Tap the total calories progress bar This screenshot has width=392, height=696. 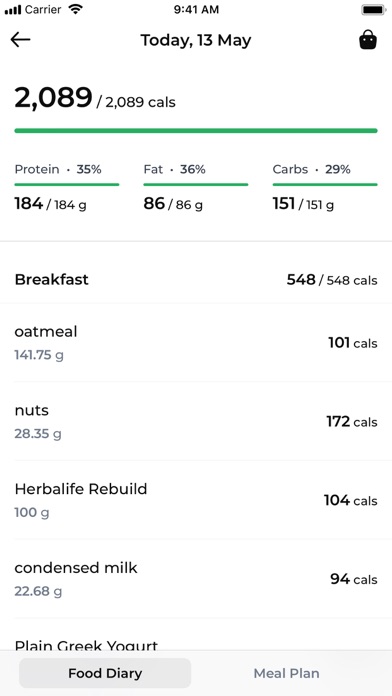click(196, 130)
